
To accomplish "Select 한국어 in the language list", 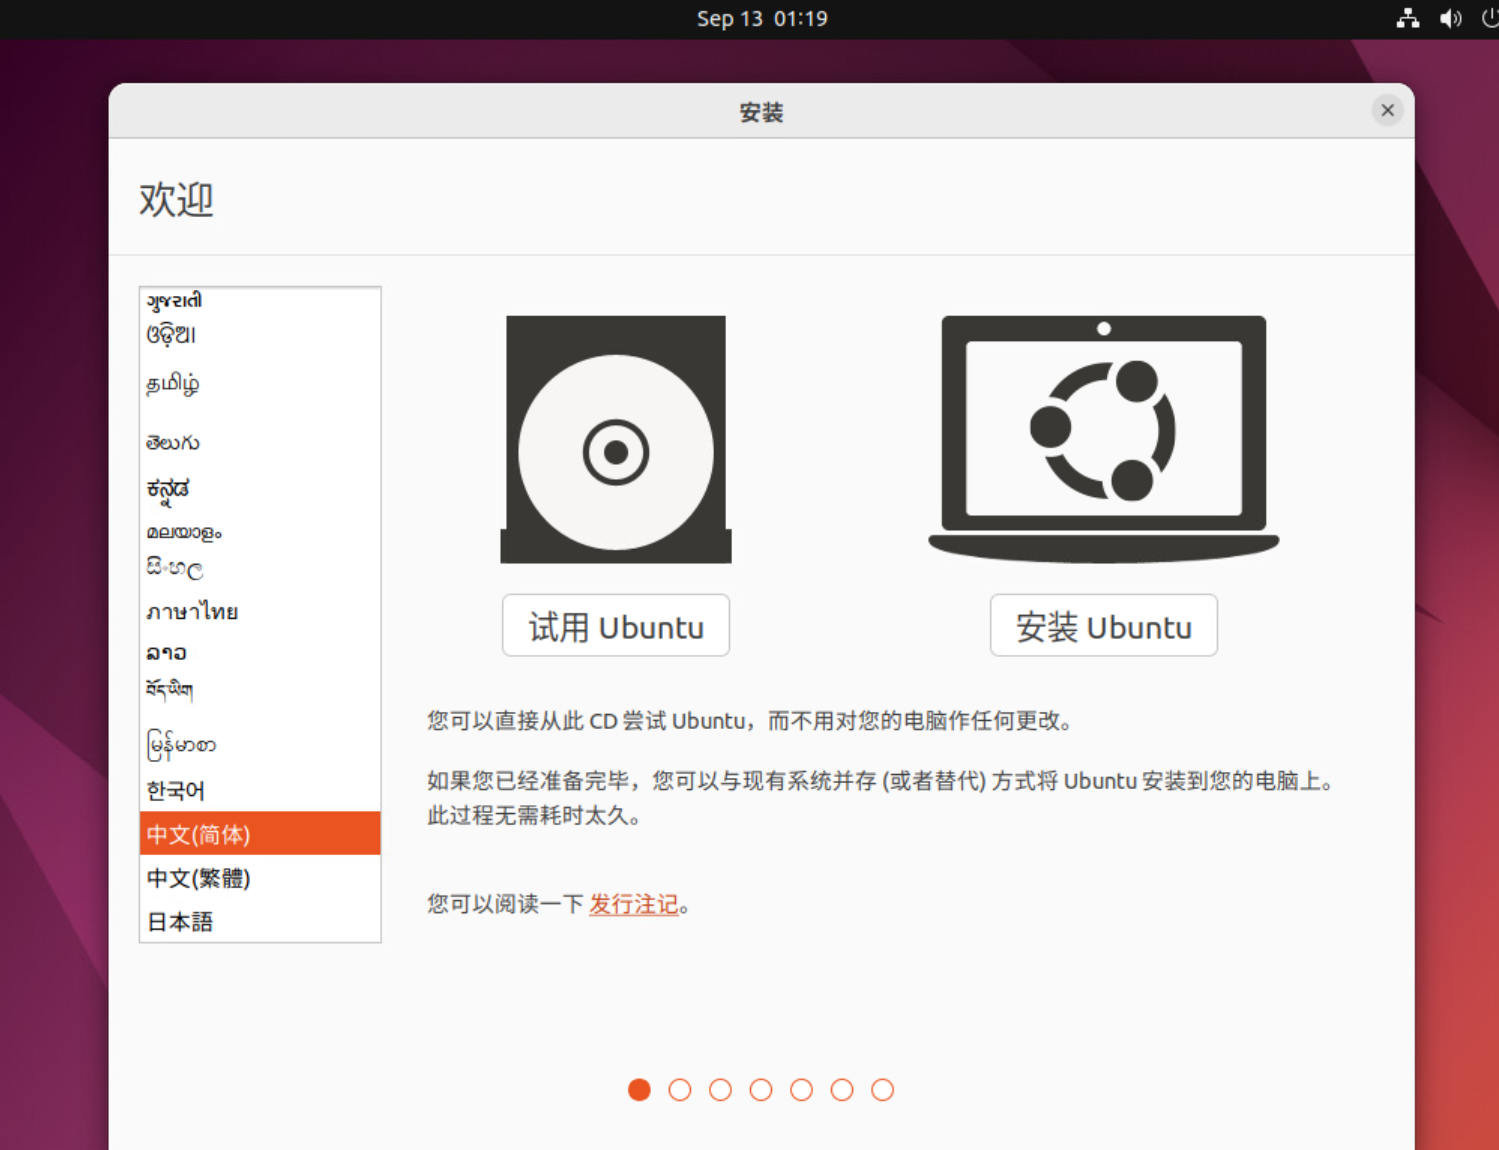I will pyautogui.click(x=260, y=791).
